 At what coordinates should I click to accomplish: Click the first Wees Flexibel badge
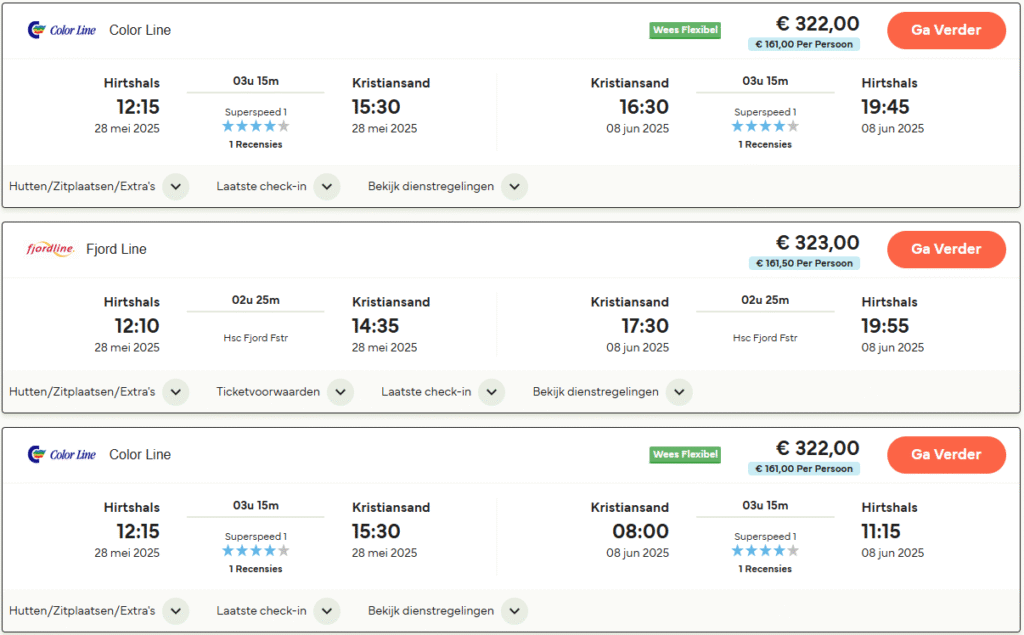(685, 30)
